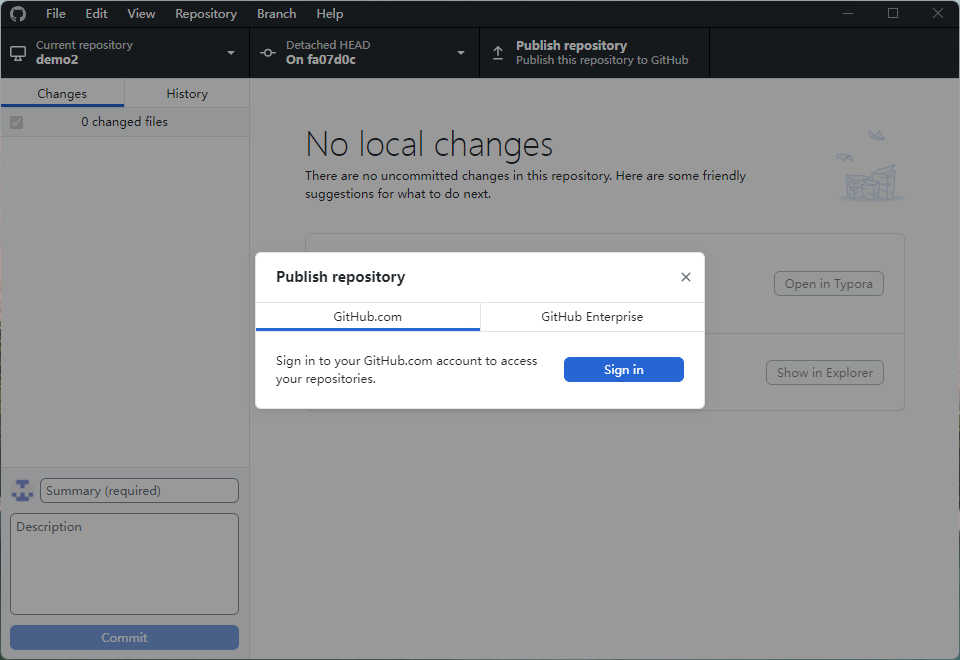Screen dimensions: 960x660
Task: Toggle the select all changed files checkbox
Action: tap(16, 122)
